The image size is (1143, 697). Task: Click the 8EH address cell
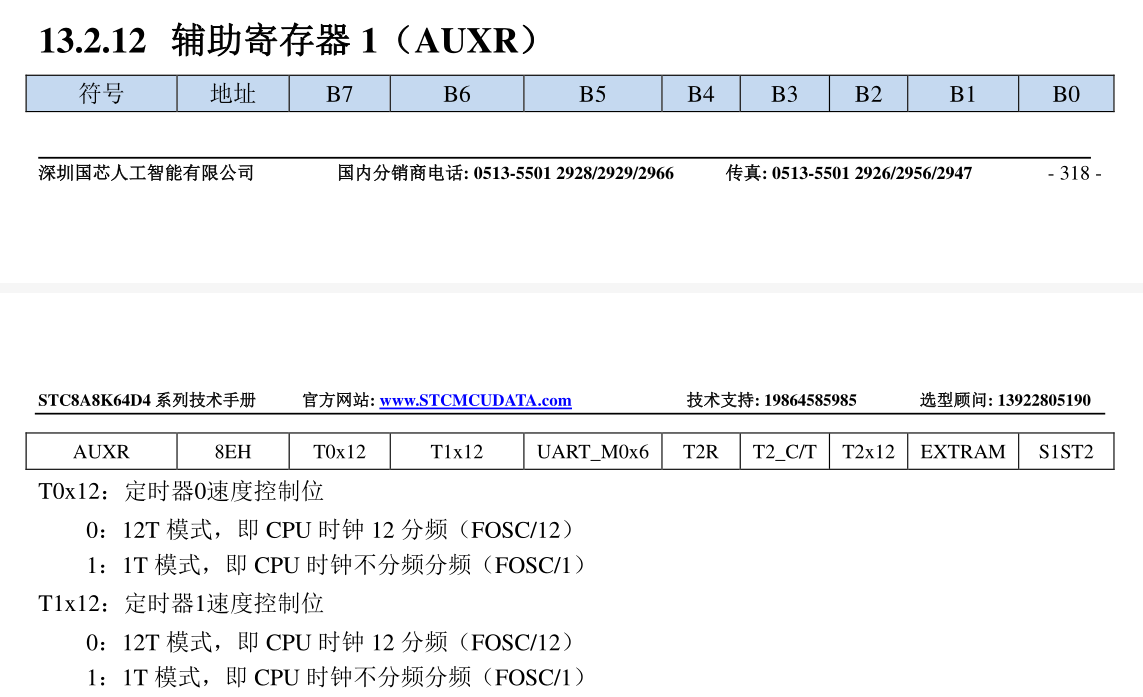click(x=233, y=452)
